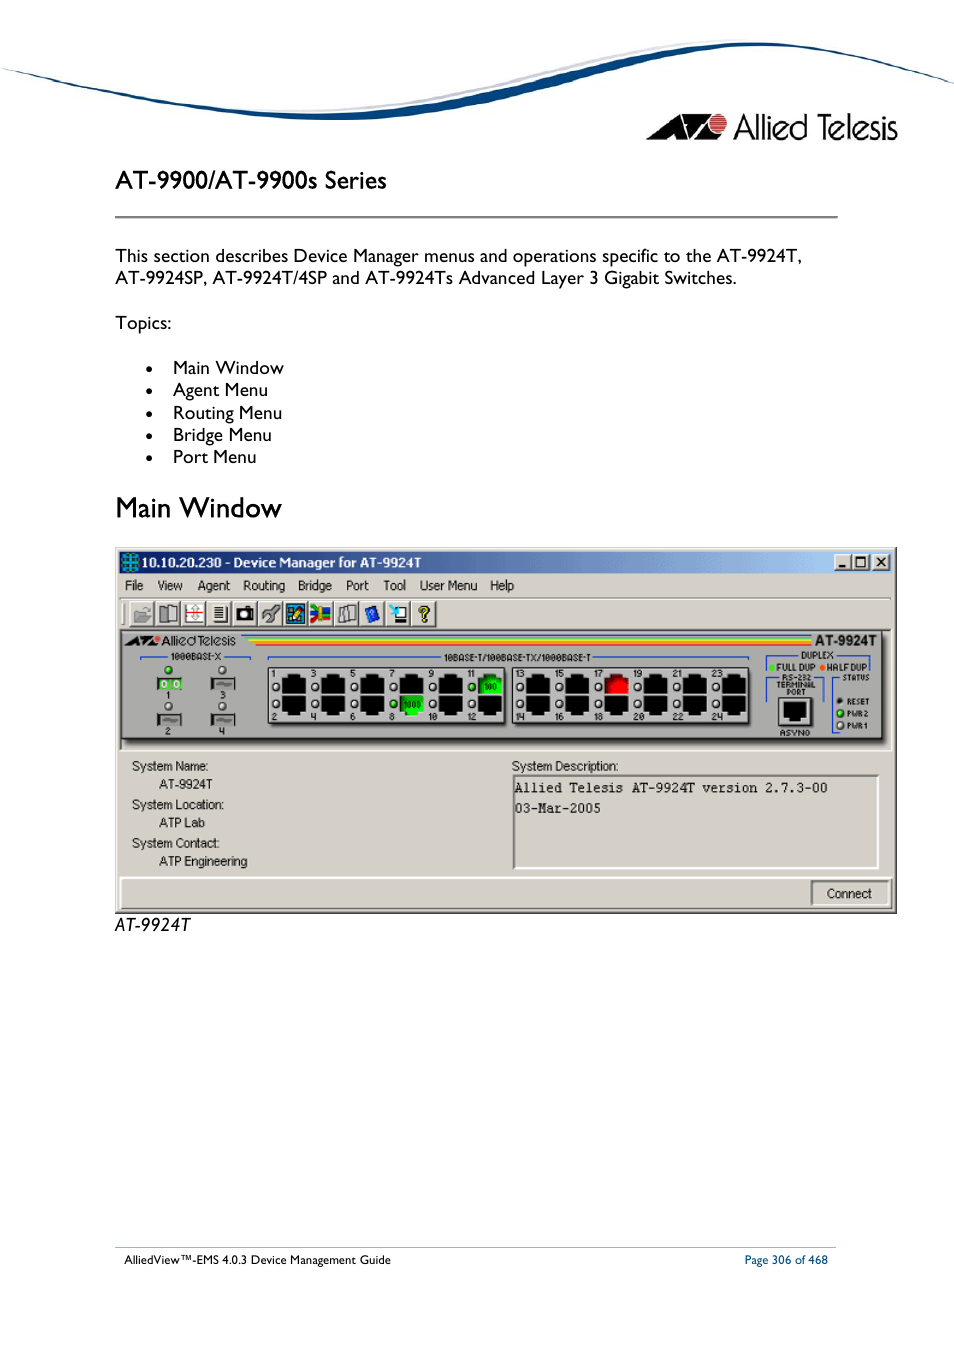This screenshot has width=954, height=1351.
Task: Click the colored cables toolbar icon
Action: [321, 614]
